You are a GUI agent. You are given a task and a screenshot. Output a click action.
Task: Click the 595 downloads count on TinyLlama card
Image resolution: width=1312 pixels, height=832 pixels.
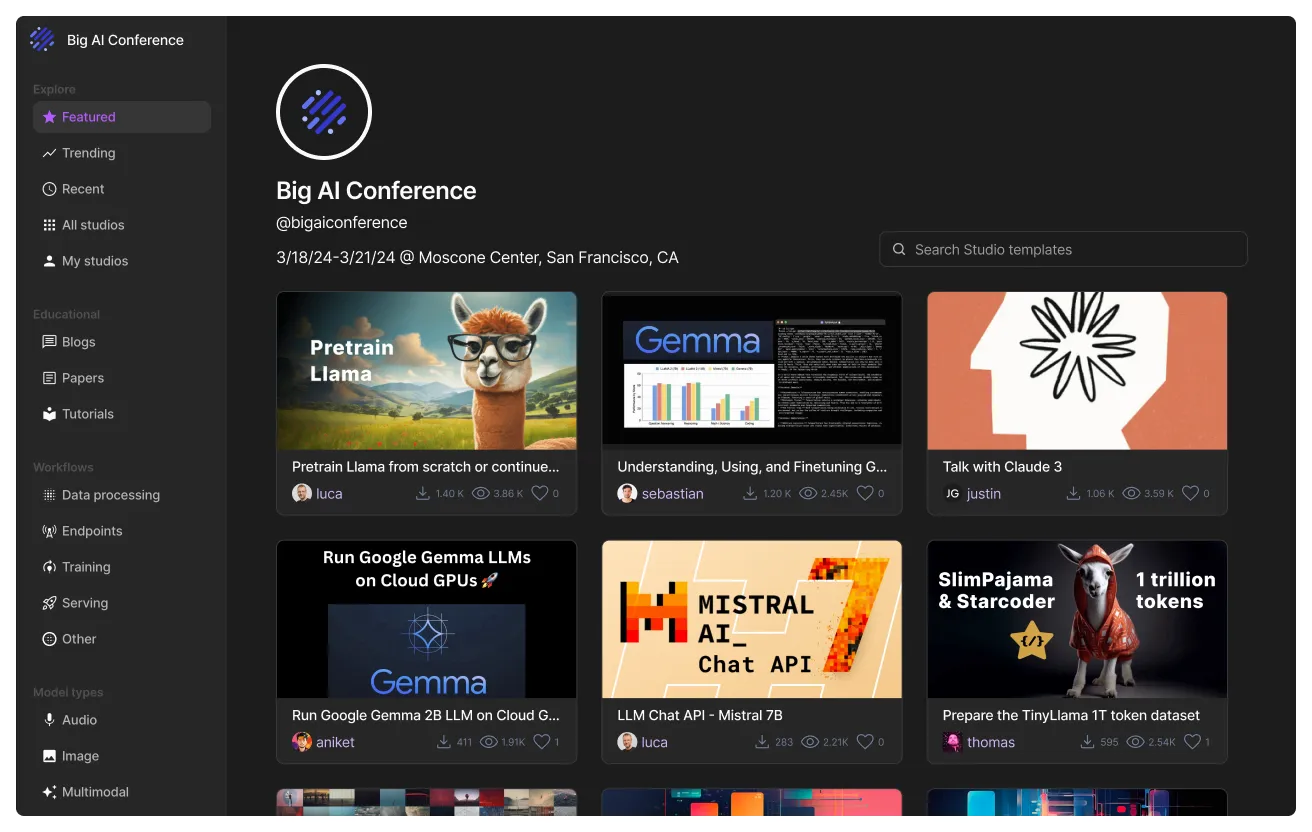[1109, 743]
